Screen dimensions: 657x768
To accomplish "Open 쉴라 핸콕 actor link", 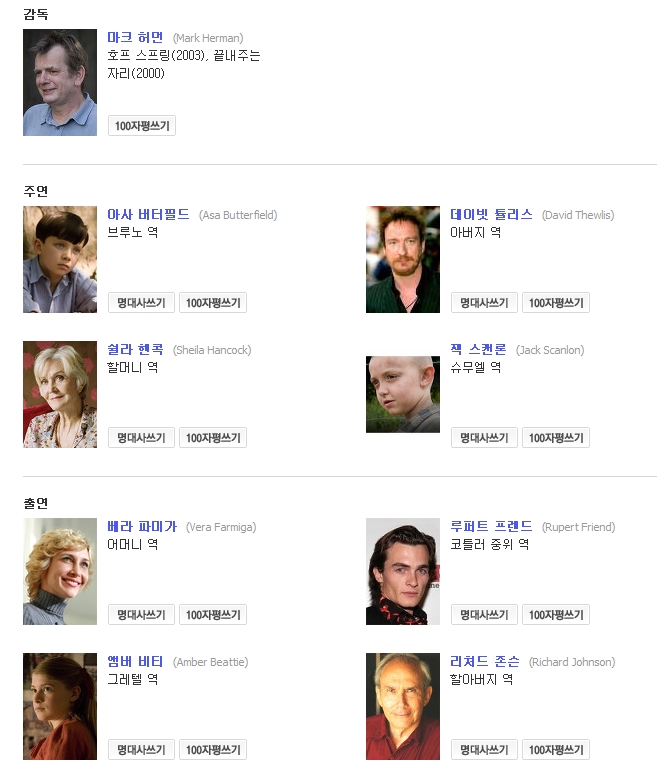I will (x=135, y=350).
